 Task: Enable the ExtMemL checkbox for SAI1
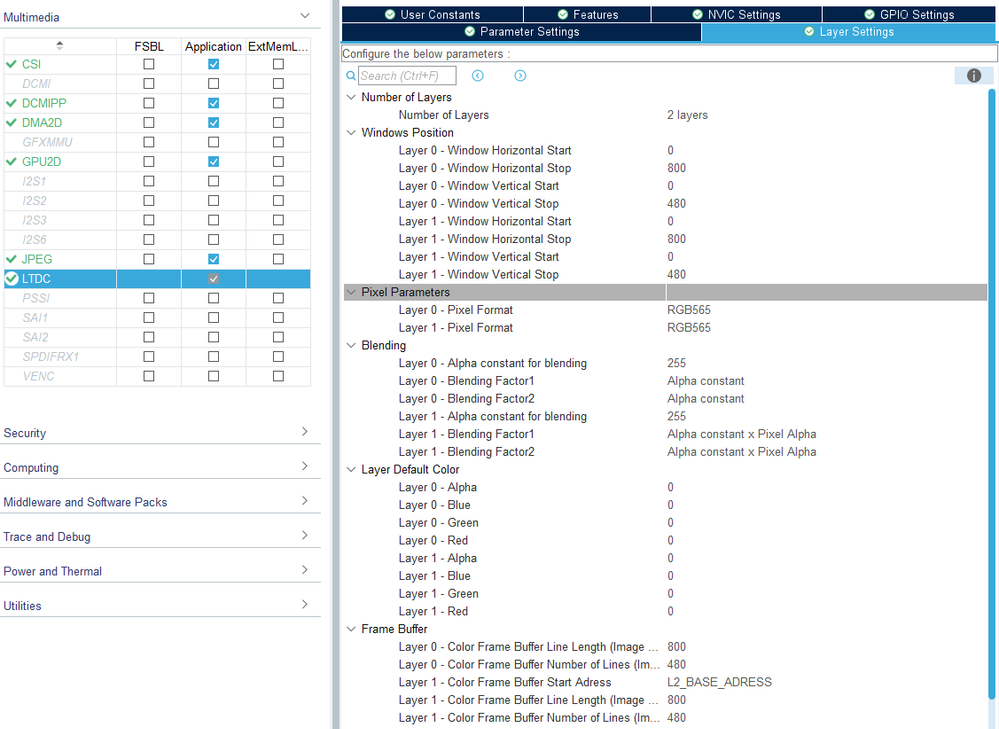[279, 317]
